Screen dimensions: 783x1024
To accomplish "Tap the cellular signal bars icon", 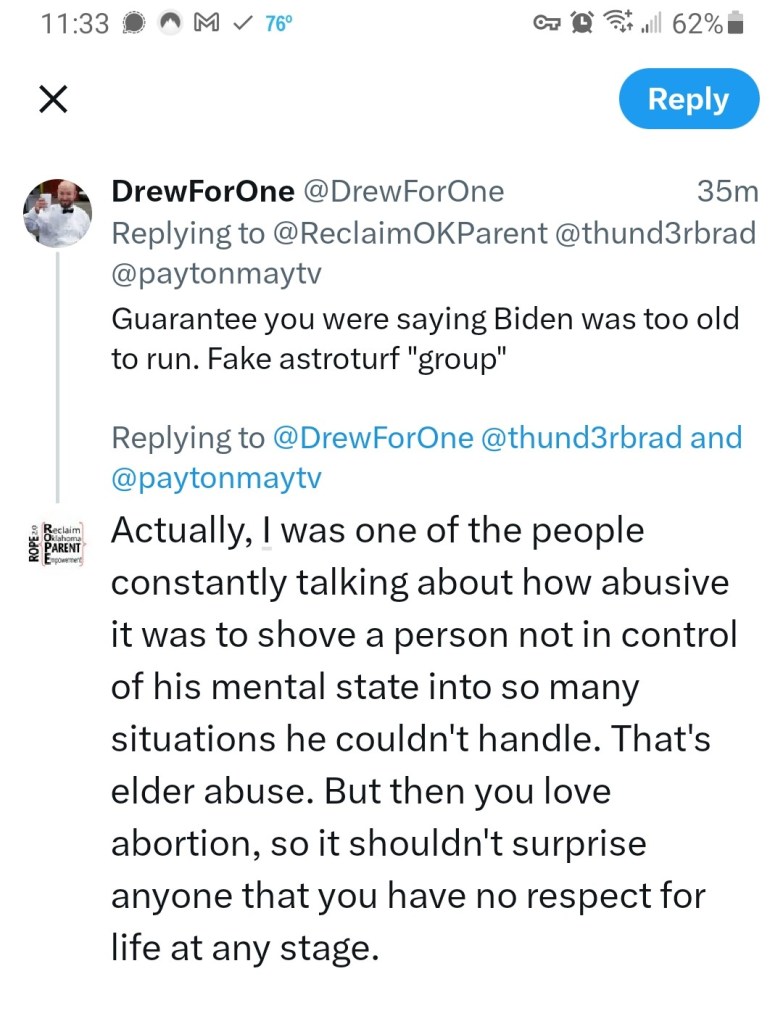I will 654,24.
